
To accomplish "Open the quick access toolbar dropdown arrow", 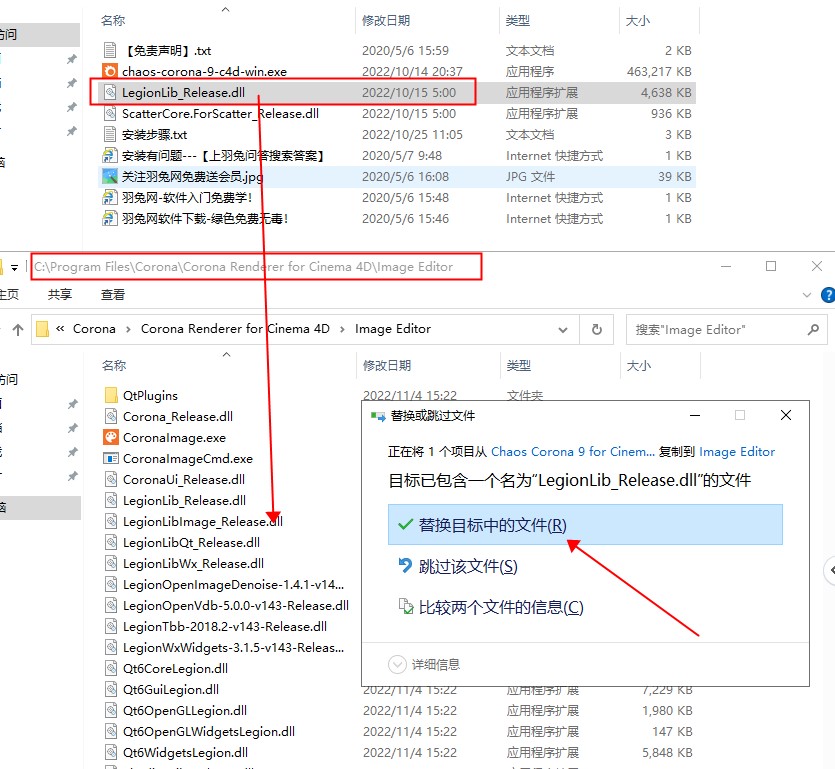I will click(x=14, y=267).
